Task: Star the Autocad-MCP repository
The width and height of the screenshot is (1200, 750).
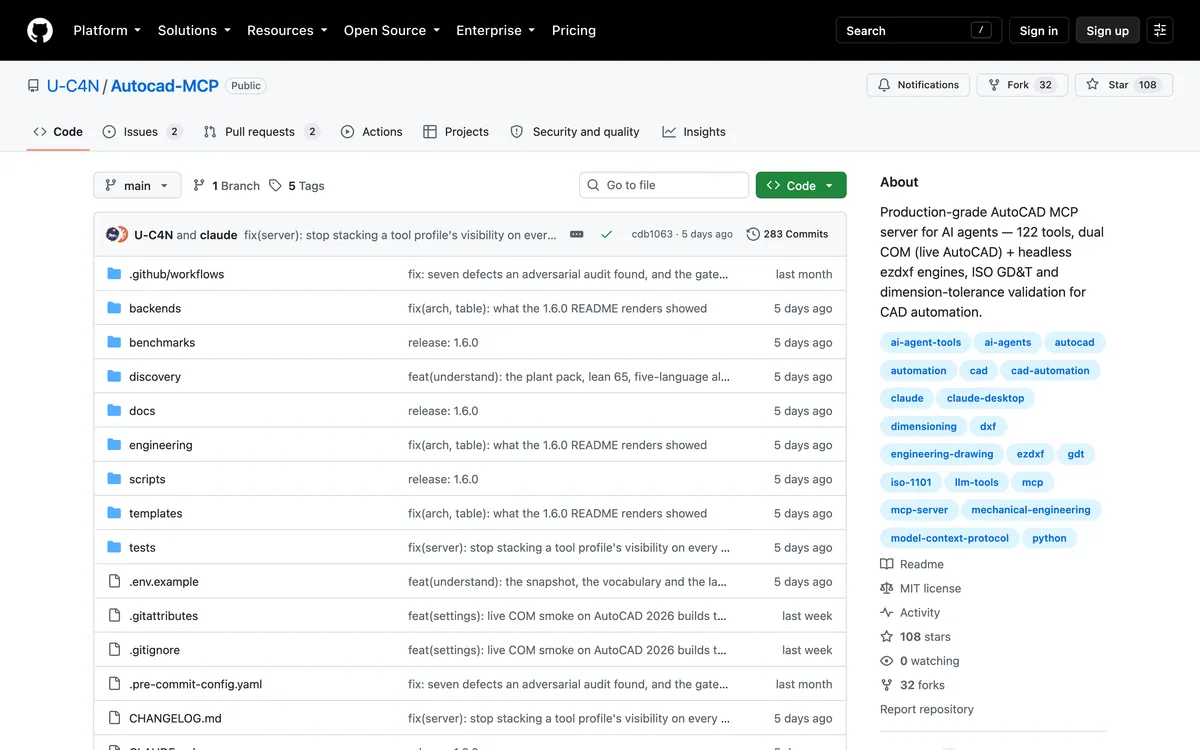Action: pyautogui.click(x=1123, y=85)
